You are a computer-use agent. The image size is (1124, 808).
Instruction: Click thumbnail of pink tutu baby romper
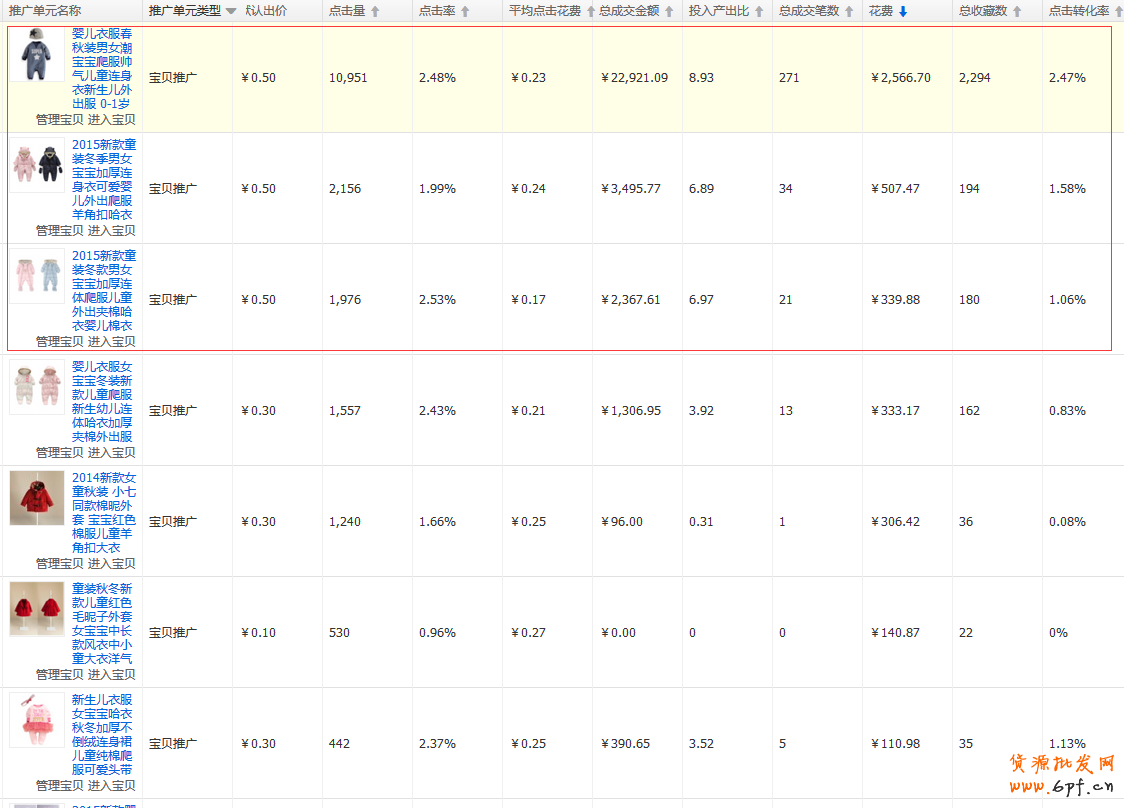[x=37, y=720]
